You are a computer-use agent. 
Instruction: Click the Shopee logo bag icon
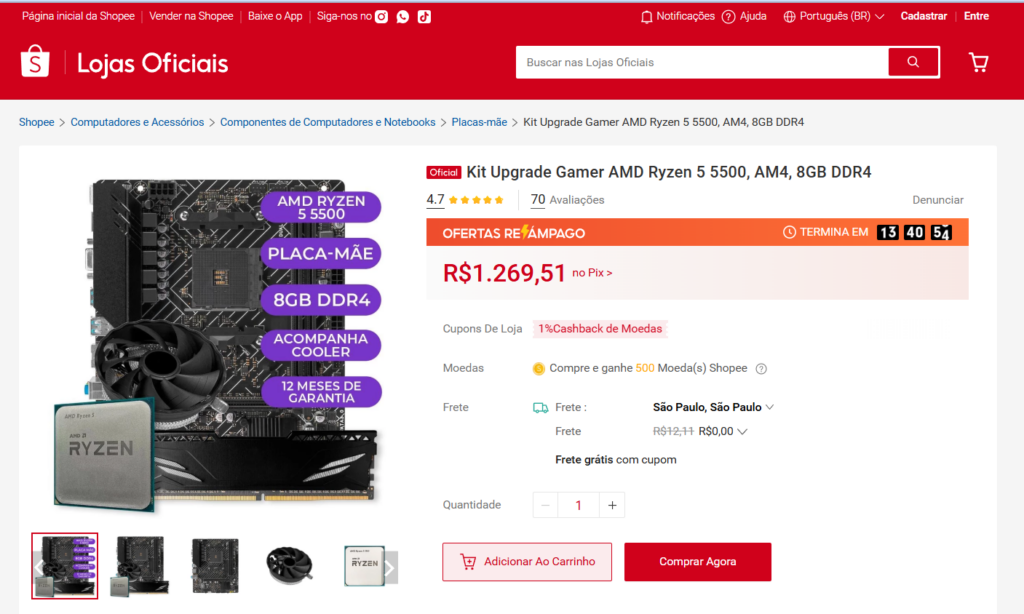point(35,62)
